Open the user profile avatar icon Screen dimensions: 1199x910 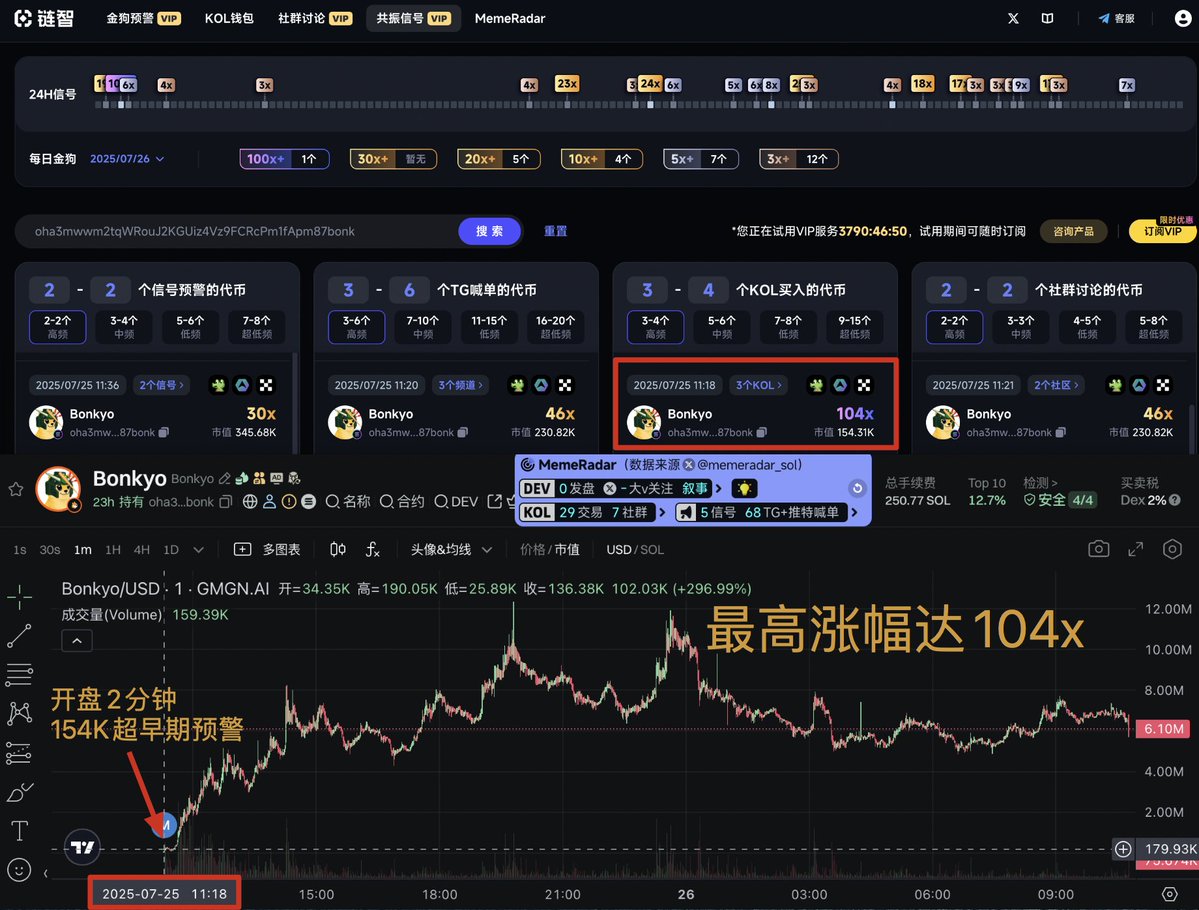point(1183,18)
